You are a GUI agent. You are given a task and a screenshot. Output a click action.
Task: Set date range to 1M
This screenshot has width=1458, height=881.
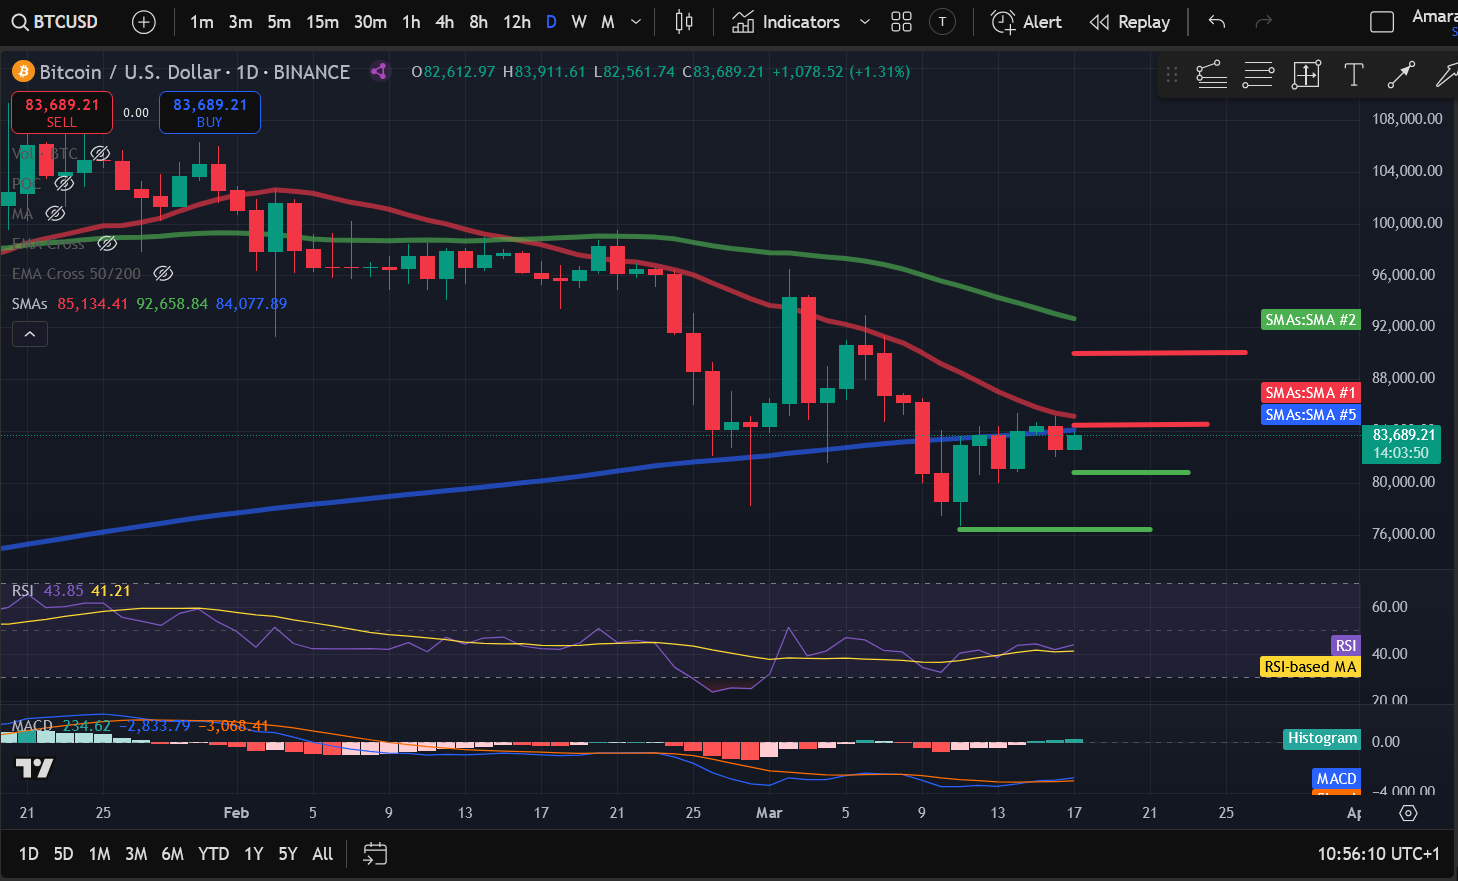[99, 854]
